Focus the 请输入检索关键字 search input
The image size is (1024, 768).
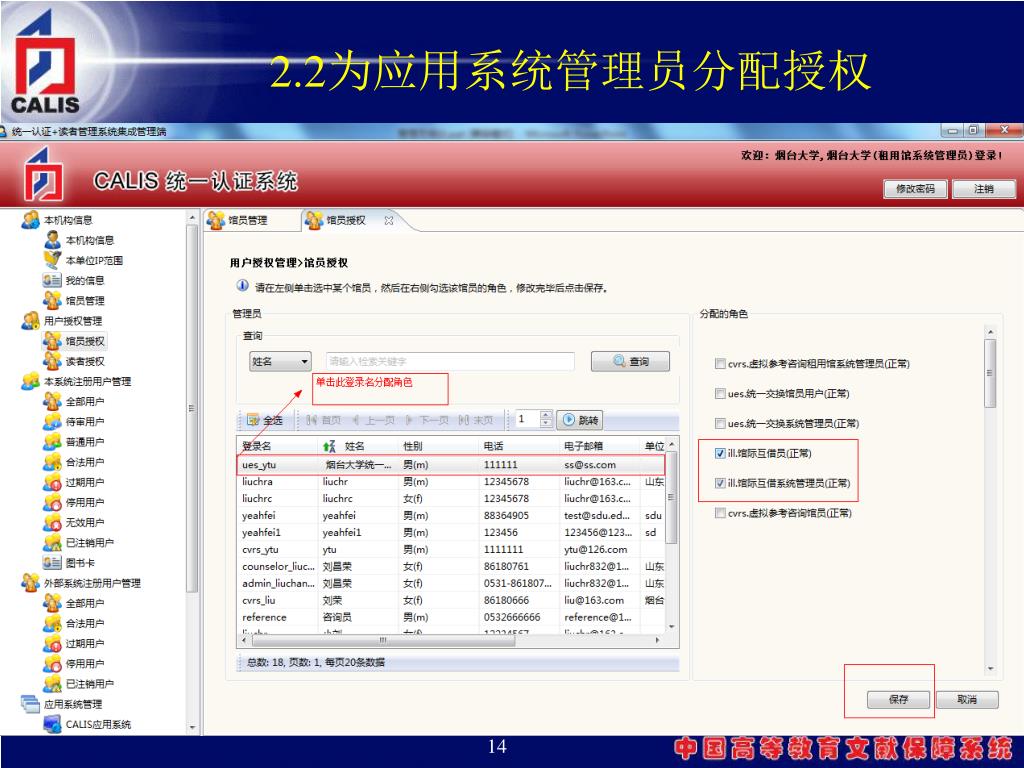(450, 361)
